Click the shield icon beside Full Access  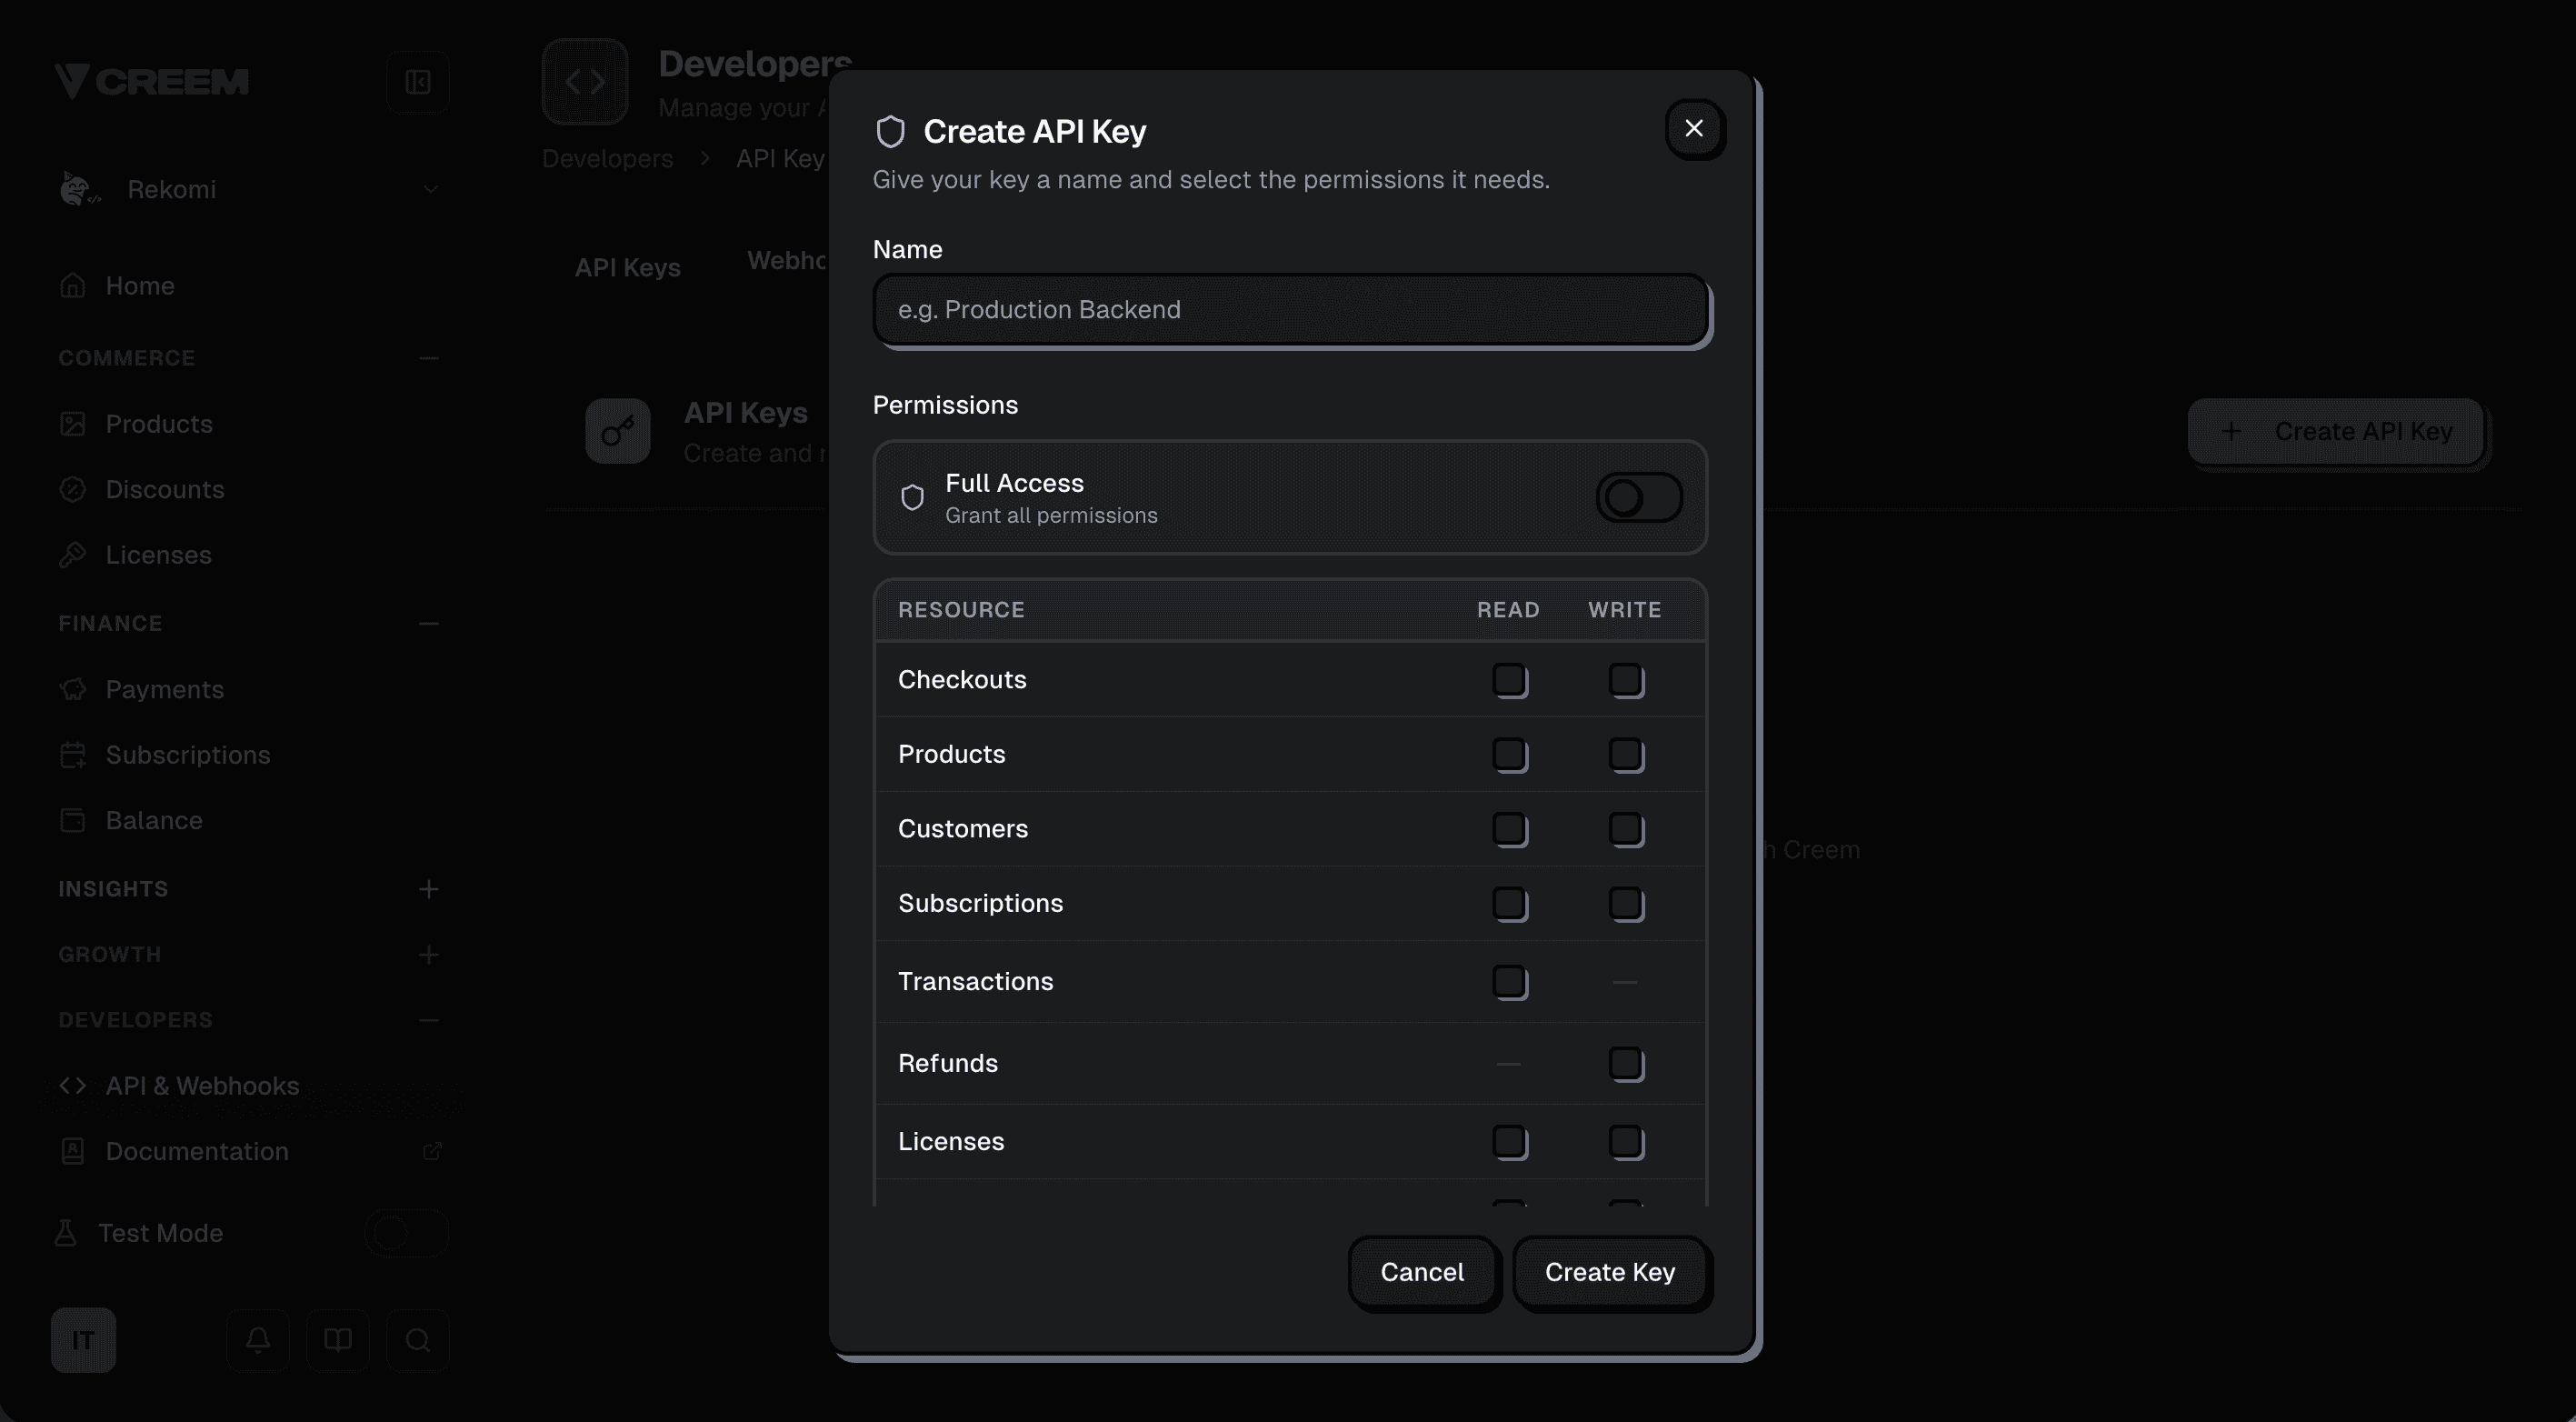coord(912,498)
